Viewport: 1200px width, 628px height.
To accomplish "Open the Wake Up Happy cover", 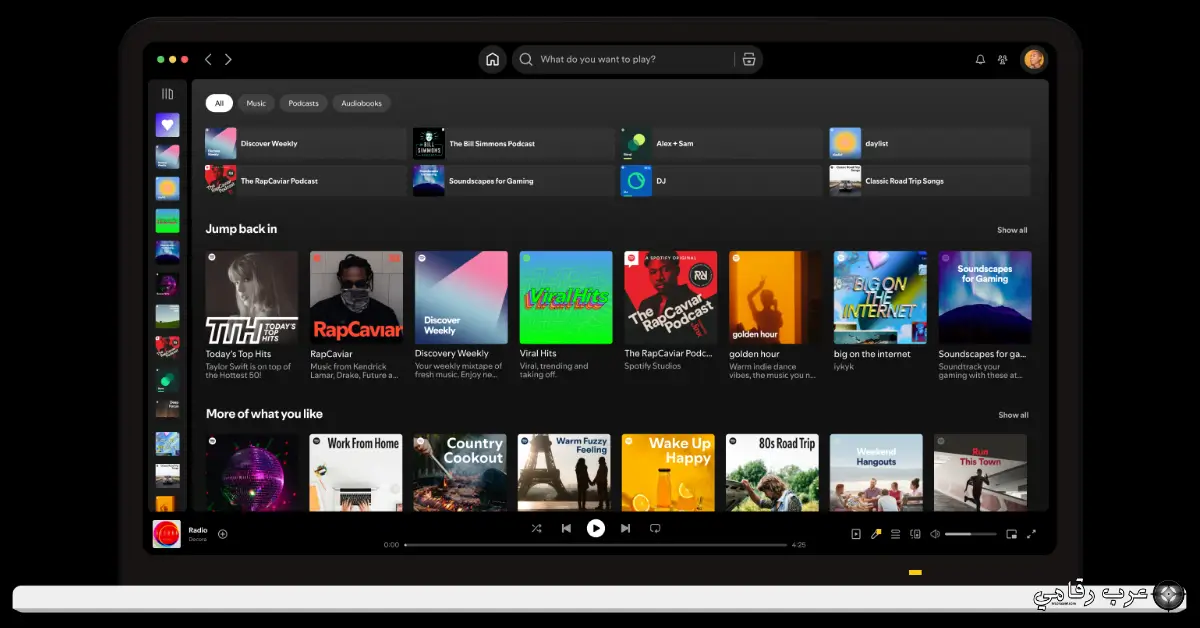I will (668, 472).
